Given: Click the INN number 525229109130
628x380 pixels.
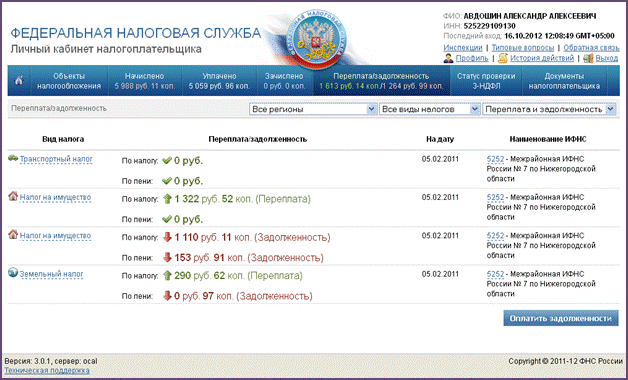Looking at the screenshot, I should pyautogui.click(x=489, y=26).
